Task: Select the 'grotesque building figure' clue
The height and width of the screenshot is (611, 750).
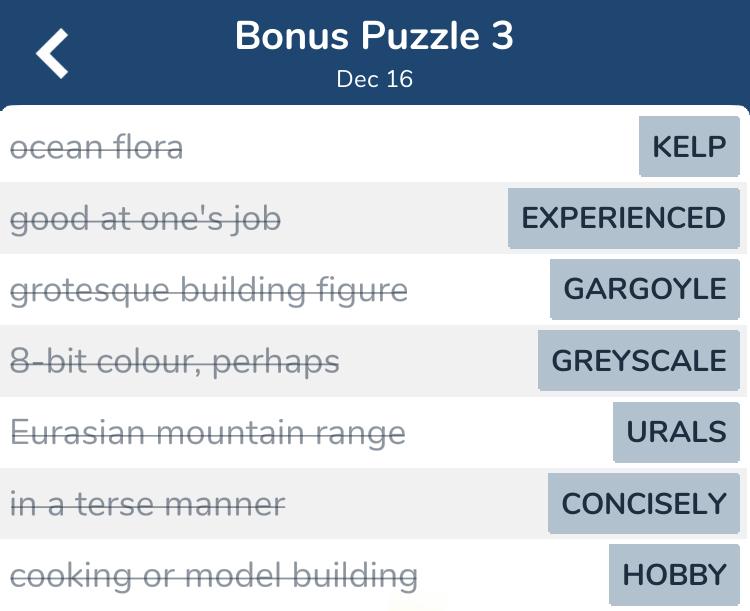Action: pos(209,291)
